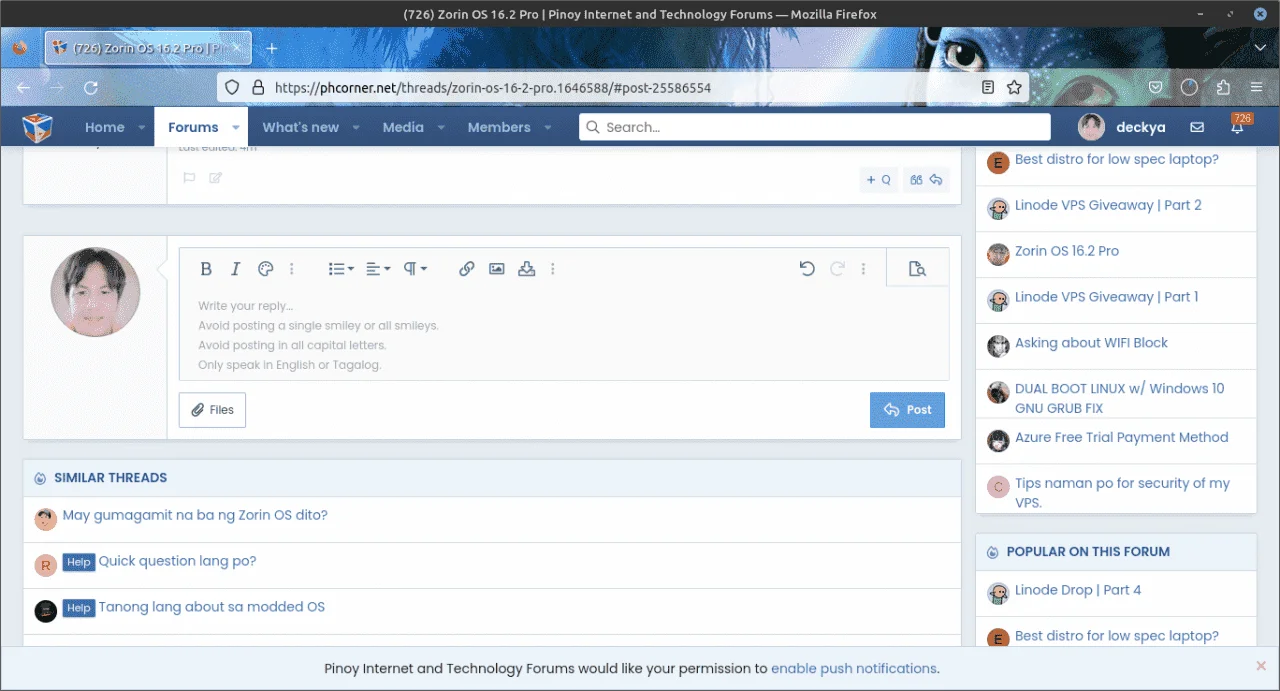The height and width of the screenshot is (691, 1280).
Task: Click the Files attachment button
Action: point(212,410)
